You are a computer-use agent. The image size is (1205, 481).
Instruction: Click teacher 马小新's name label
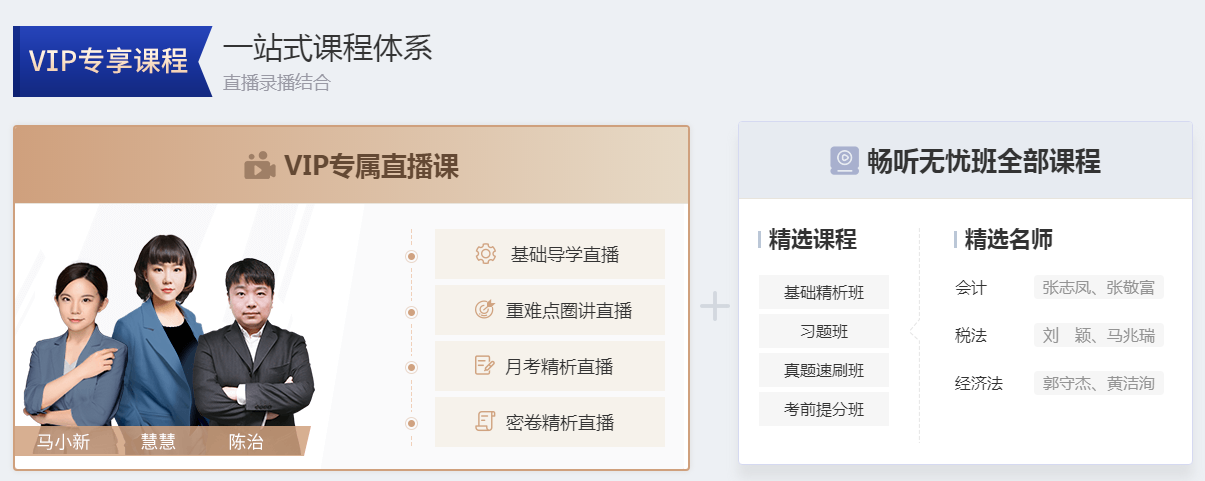tap(63, 441)
